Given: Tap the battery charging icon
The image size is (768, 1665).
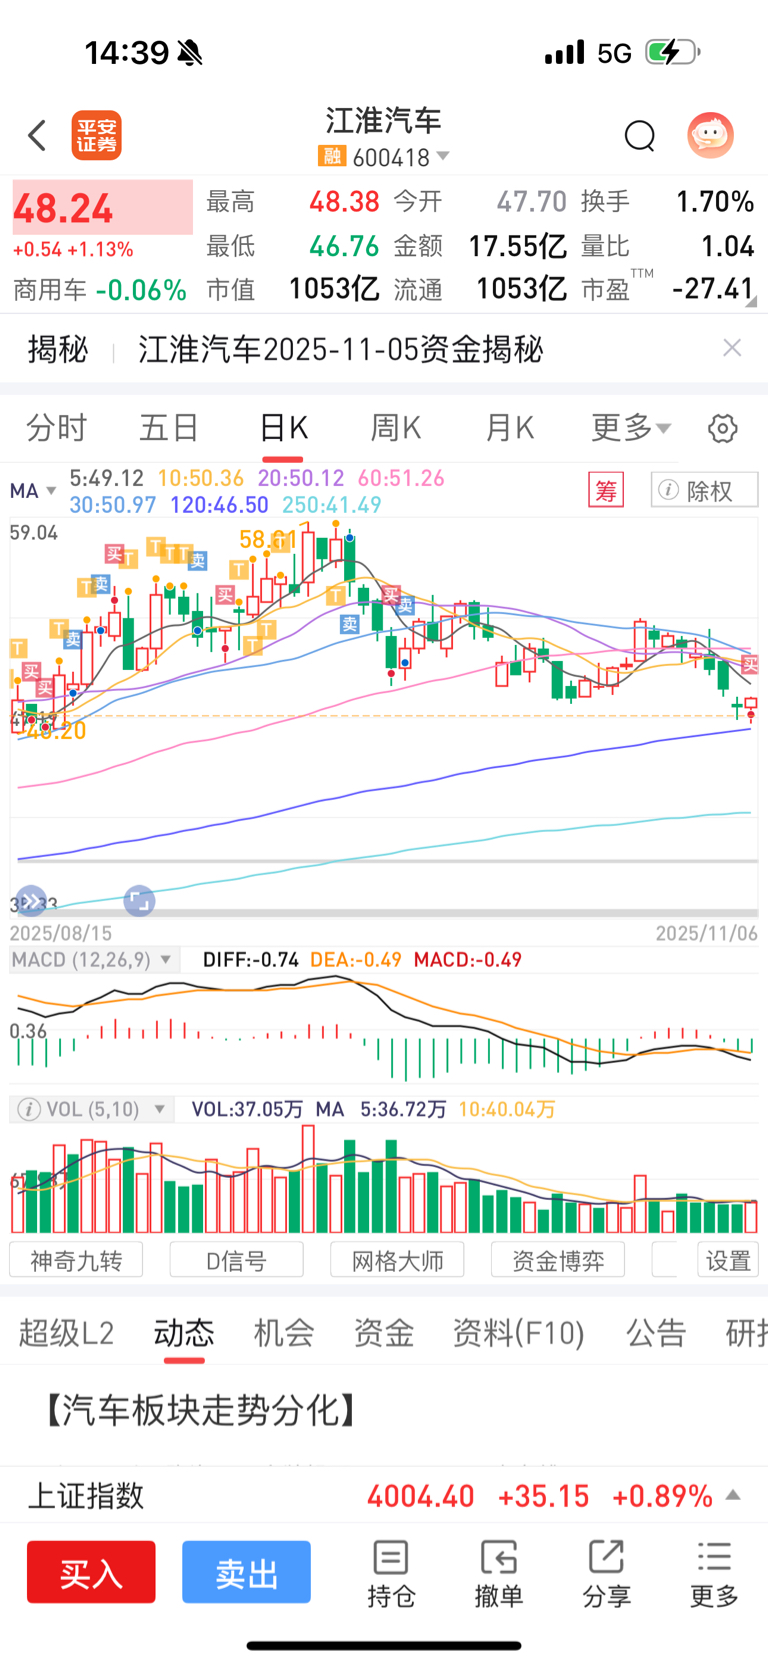Looking at the screenshot, I should pyautogui.click(x=672, y=52).
